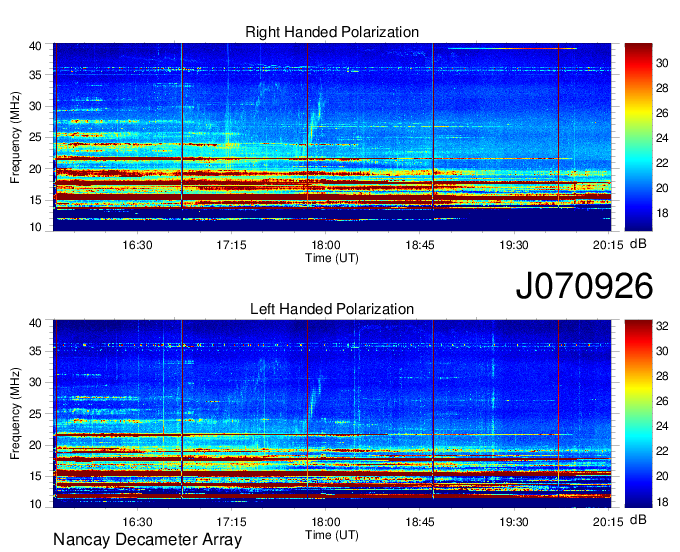The height and width of the screenshot is (552, 680).
Task: Click the Left Handed Polarization title
Action: [x=332, y=309]
